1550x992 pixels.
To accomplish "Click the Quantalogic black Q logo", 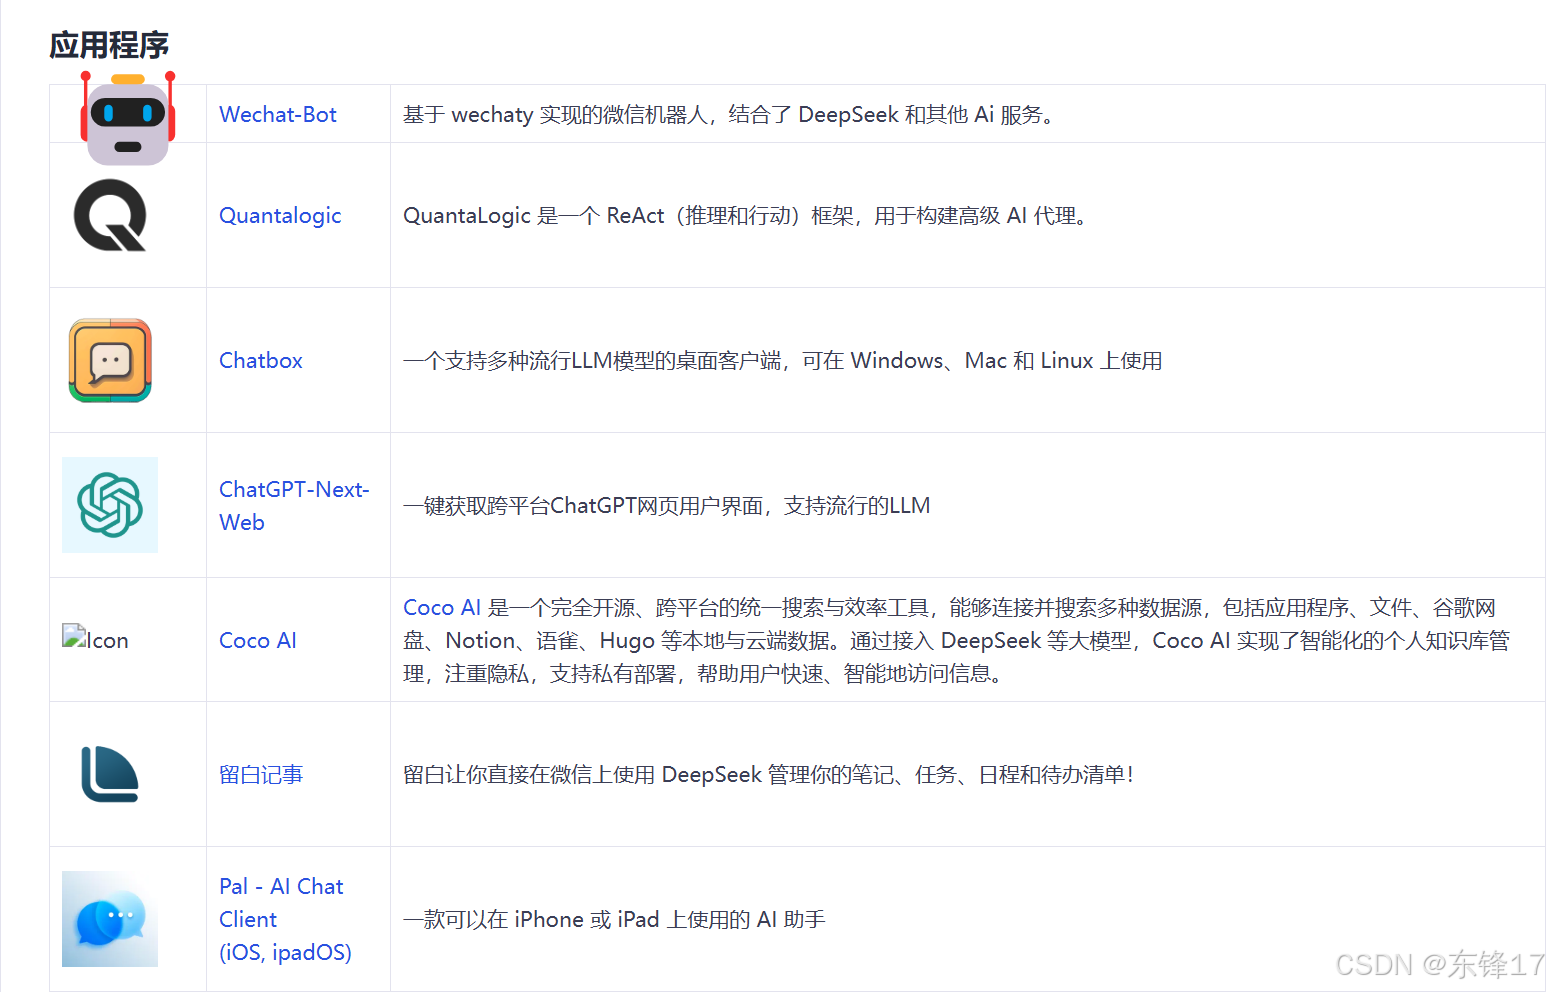I will [110, 215].
